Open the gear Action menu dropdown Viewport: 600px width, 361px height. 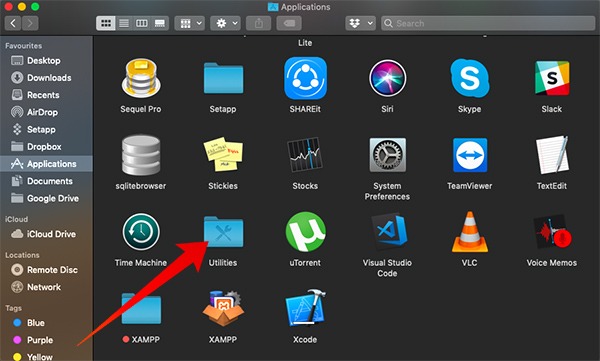pyautogui.click(x=225, y=23)
